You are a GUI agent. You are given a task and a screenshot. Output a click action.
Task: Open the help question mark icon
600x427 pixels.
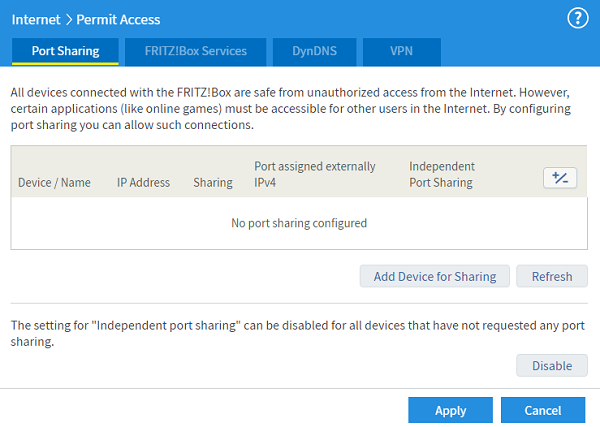(577, 18)
